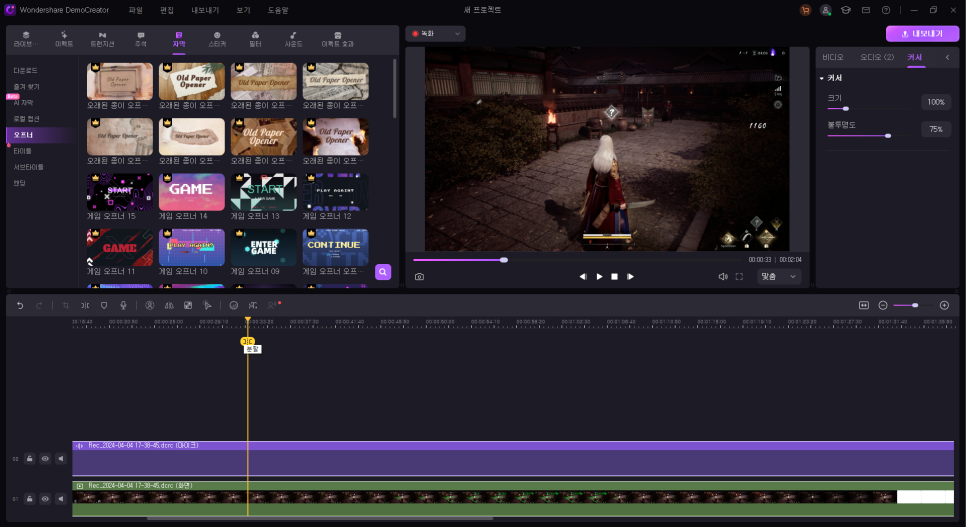Image resolution: width=966 pixels, height=527 pixels.
Task: Open the 녹화 record dropdown
Action: pos(436,34)
